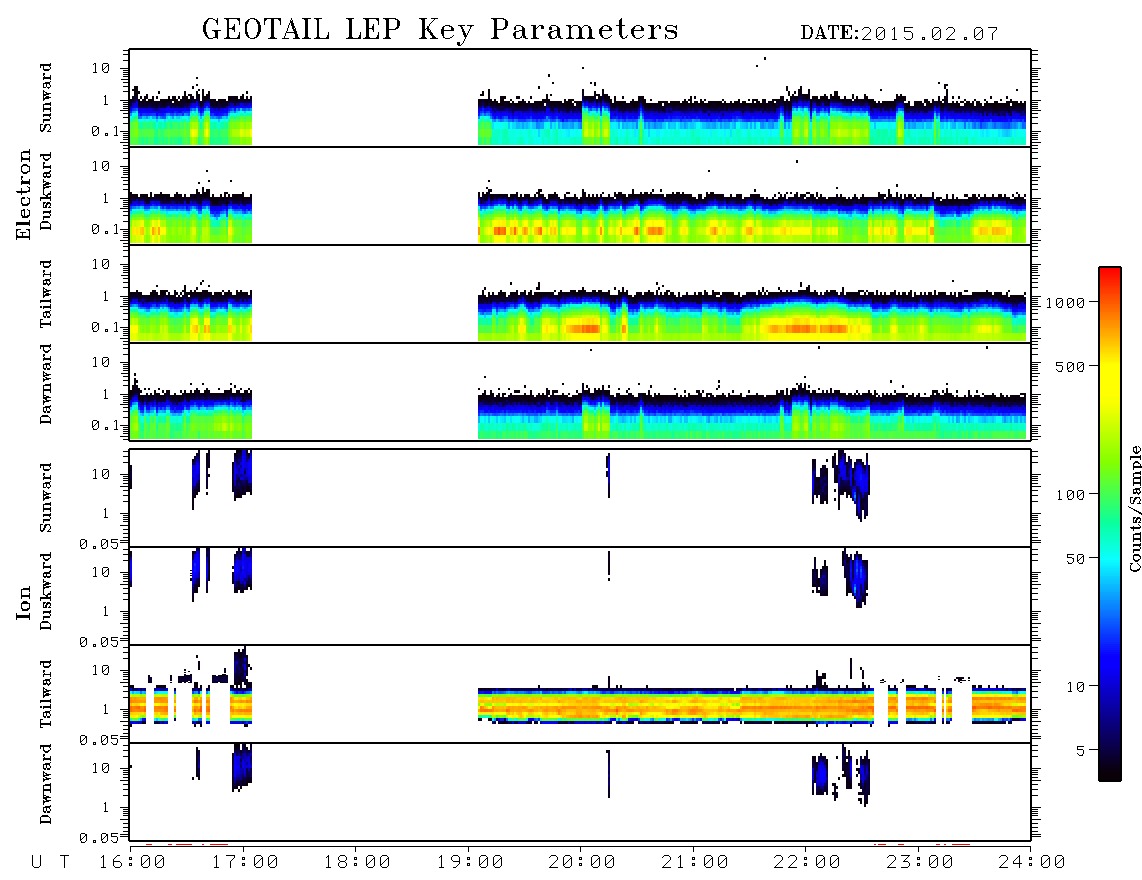Click the '19:00' time tick label
The image size is (1142, 880).
470,863
